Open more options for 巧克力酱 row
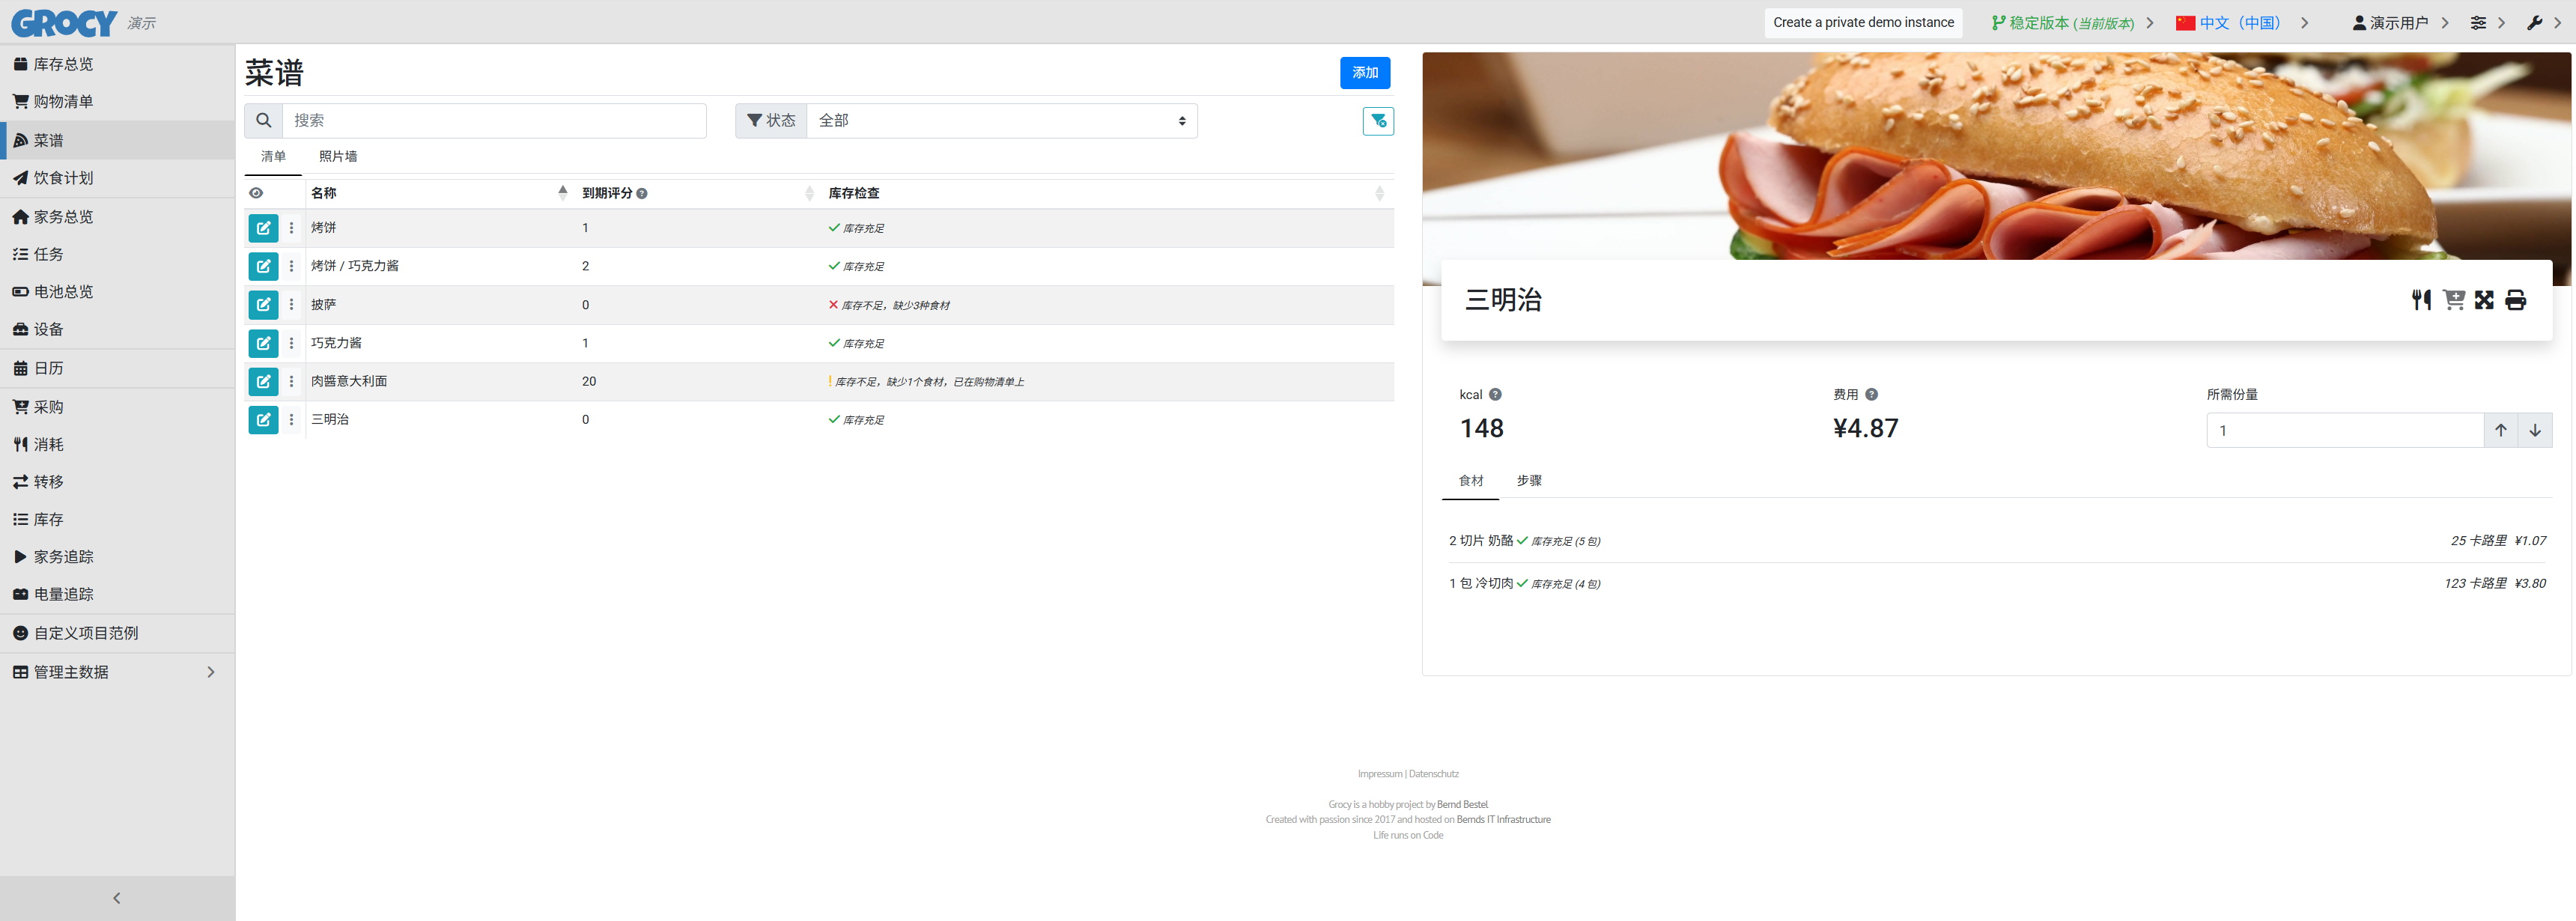Image resolution: width=2576 pixels, height=921 pixels. (292, 343)
